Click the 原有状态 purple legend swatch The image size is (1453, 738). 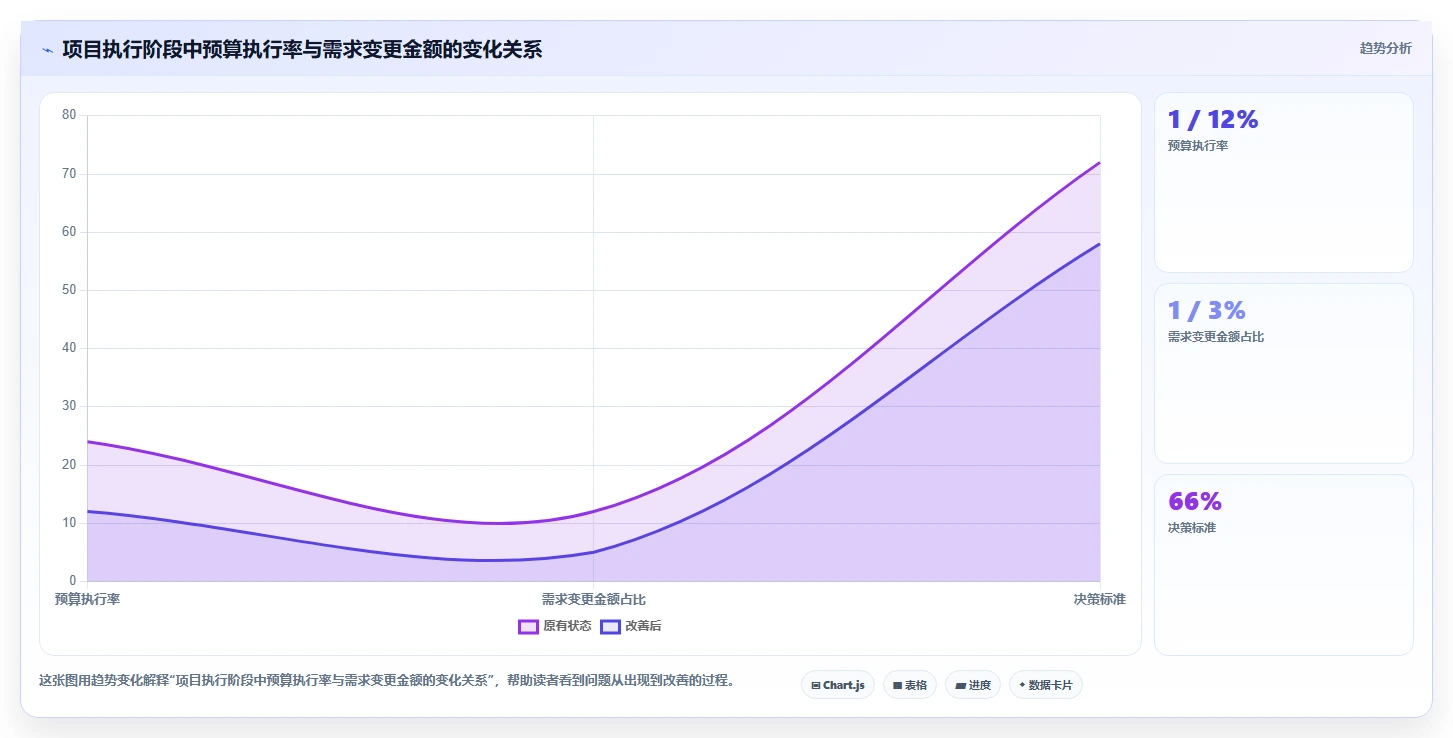pos(528,627)
